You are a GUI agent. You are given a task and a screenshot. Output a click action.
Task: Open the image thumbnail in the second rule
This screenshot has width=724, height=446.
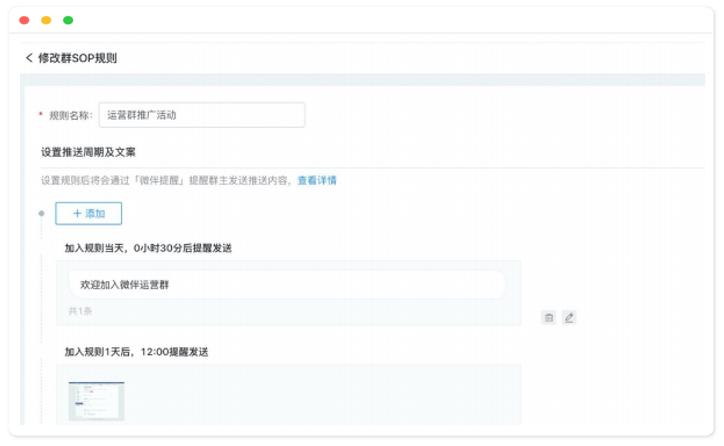coord(96,400)
